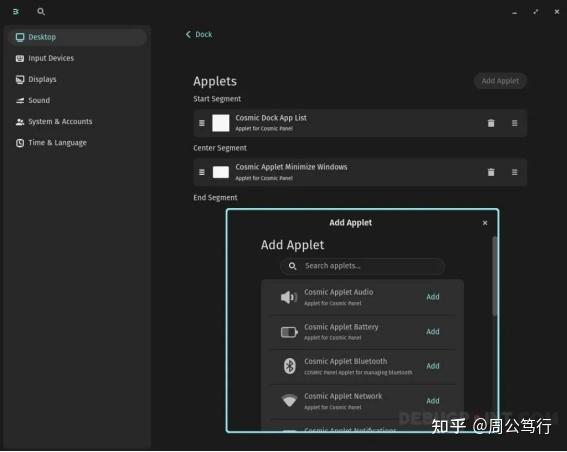Toggle the navigation sidebar icon
This screenshot has height=452, width=567.
tap(16, 12)
